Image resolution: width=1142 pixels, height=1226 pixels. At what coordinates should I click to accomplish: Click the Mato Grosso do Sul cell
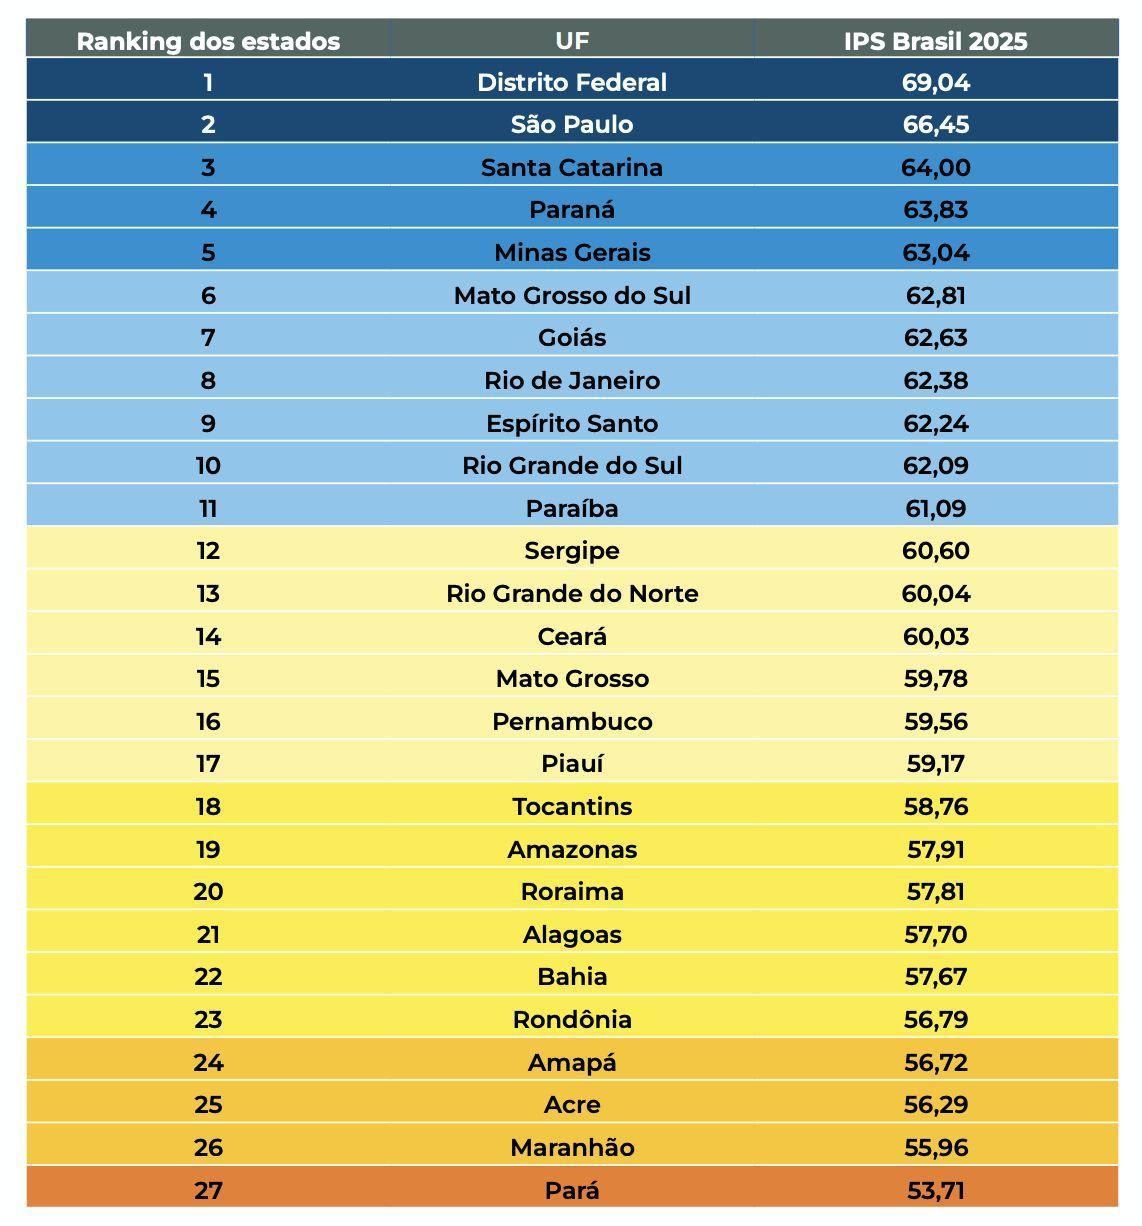[x=572, y=295]
